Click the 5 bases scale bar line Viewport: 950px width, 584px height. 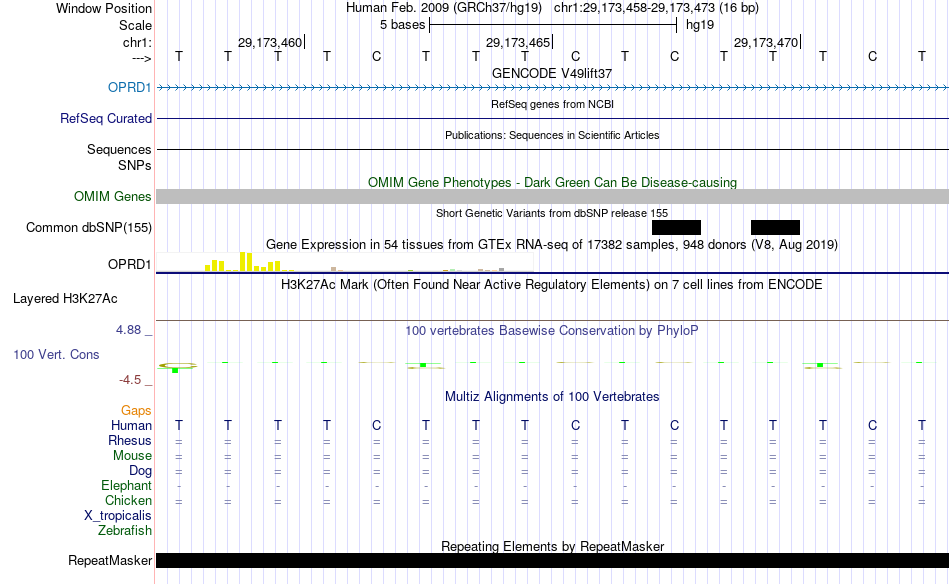[x=553, y=25]
